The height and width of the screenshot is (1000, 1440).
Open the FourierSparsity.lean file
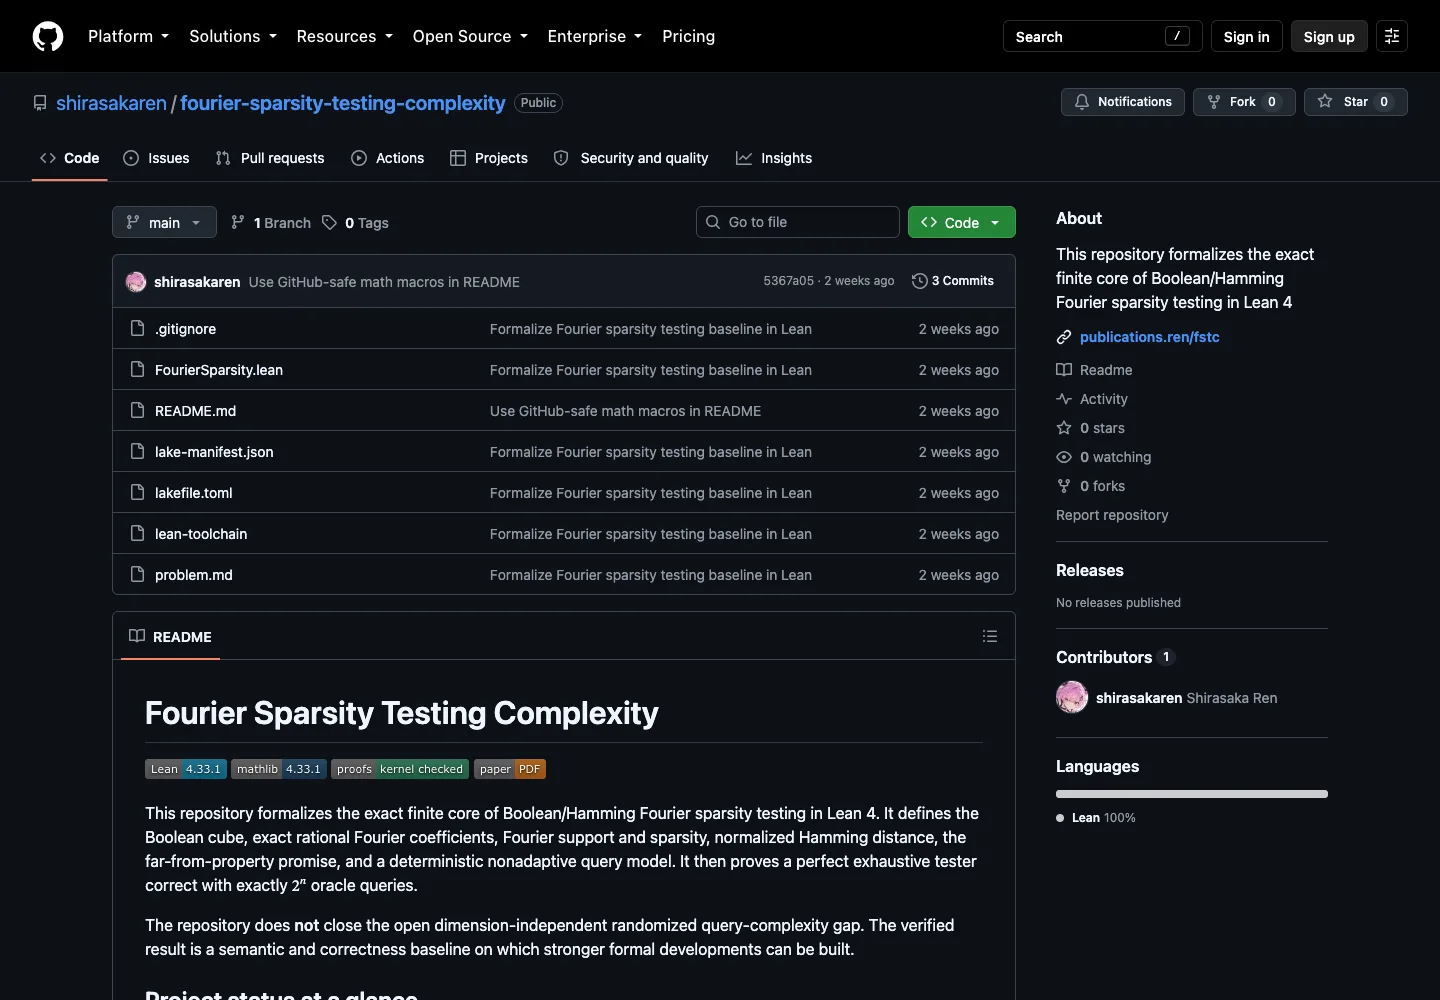point(219,370)
